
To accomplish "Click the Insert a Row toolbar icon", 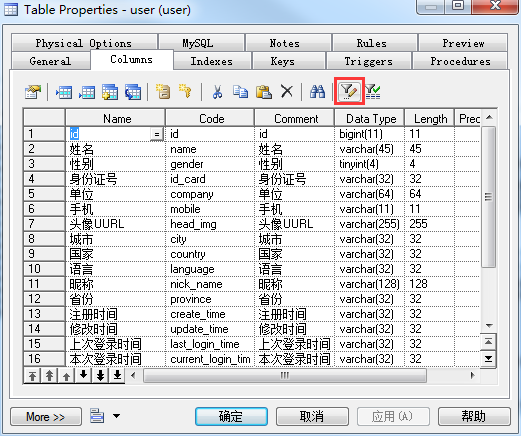I will pyautogui.click(x=64, y=92).
